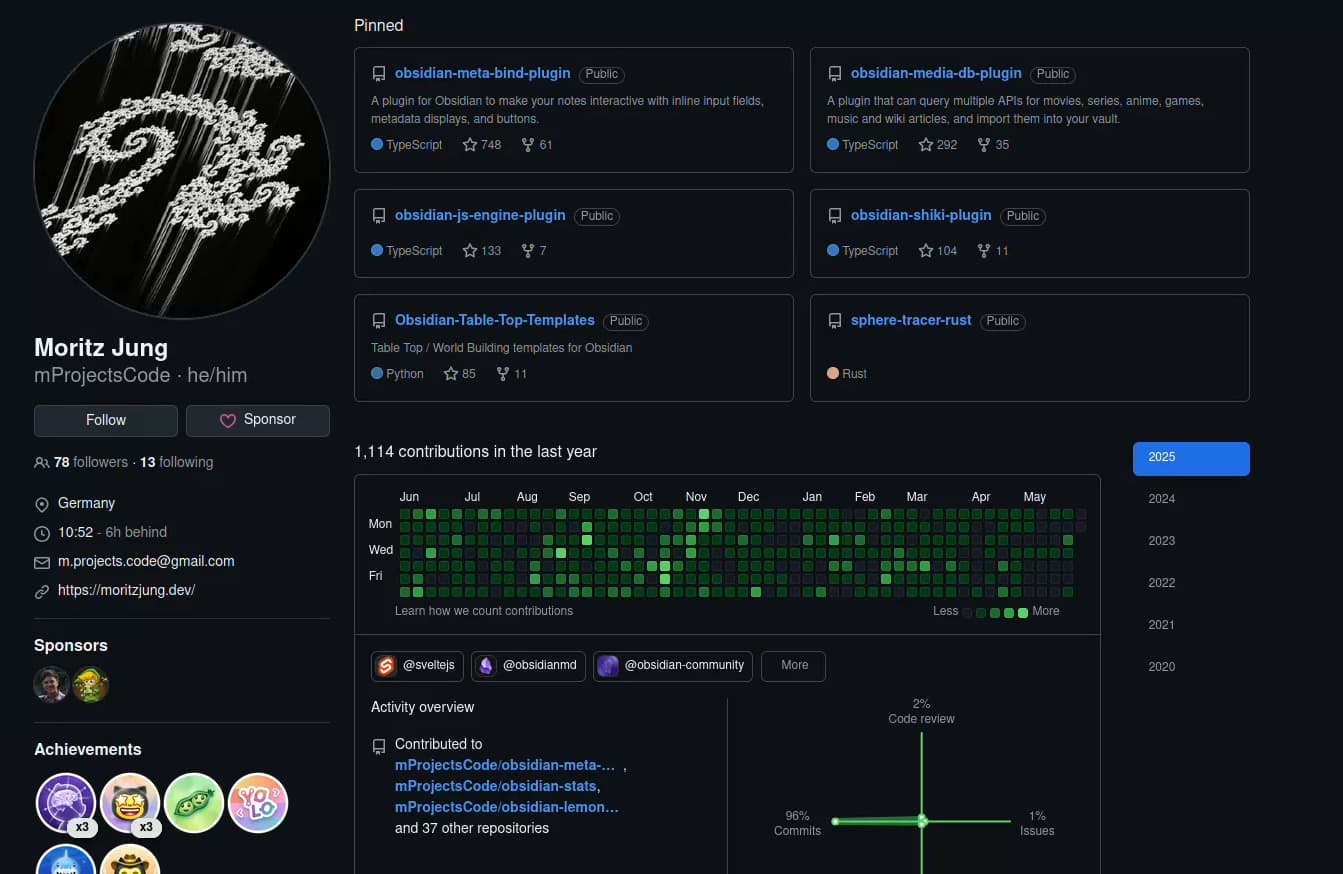Open the Pull Shark achievement badge
The width and height of the screenshot is (1343, 874).
click(x=66, y=860)
